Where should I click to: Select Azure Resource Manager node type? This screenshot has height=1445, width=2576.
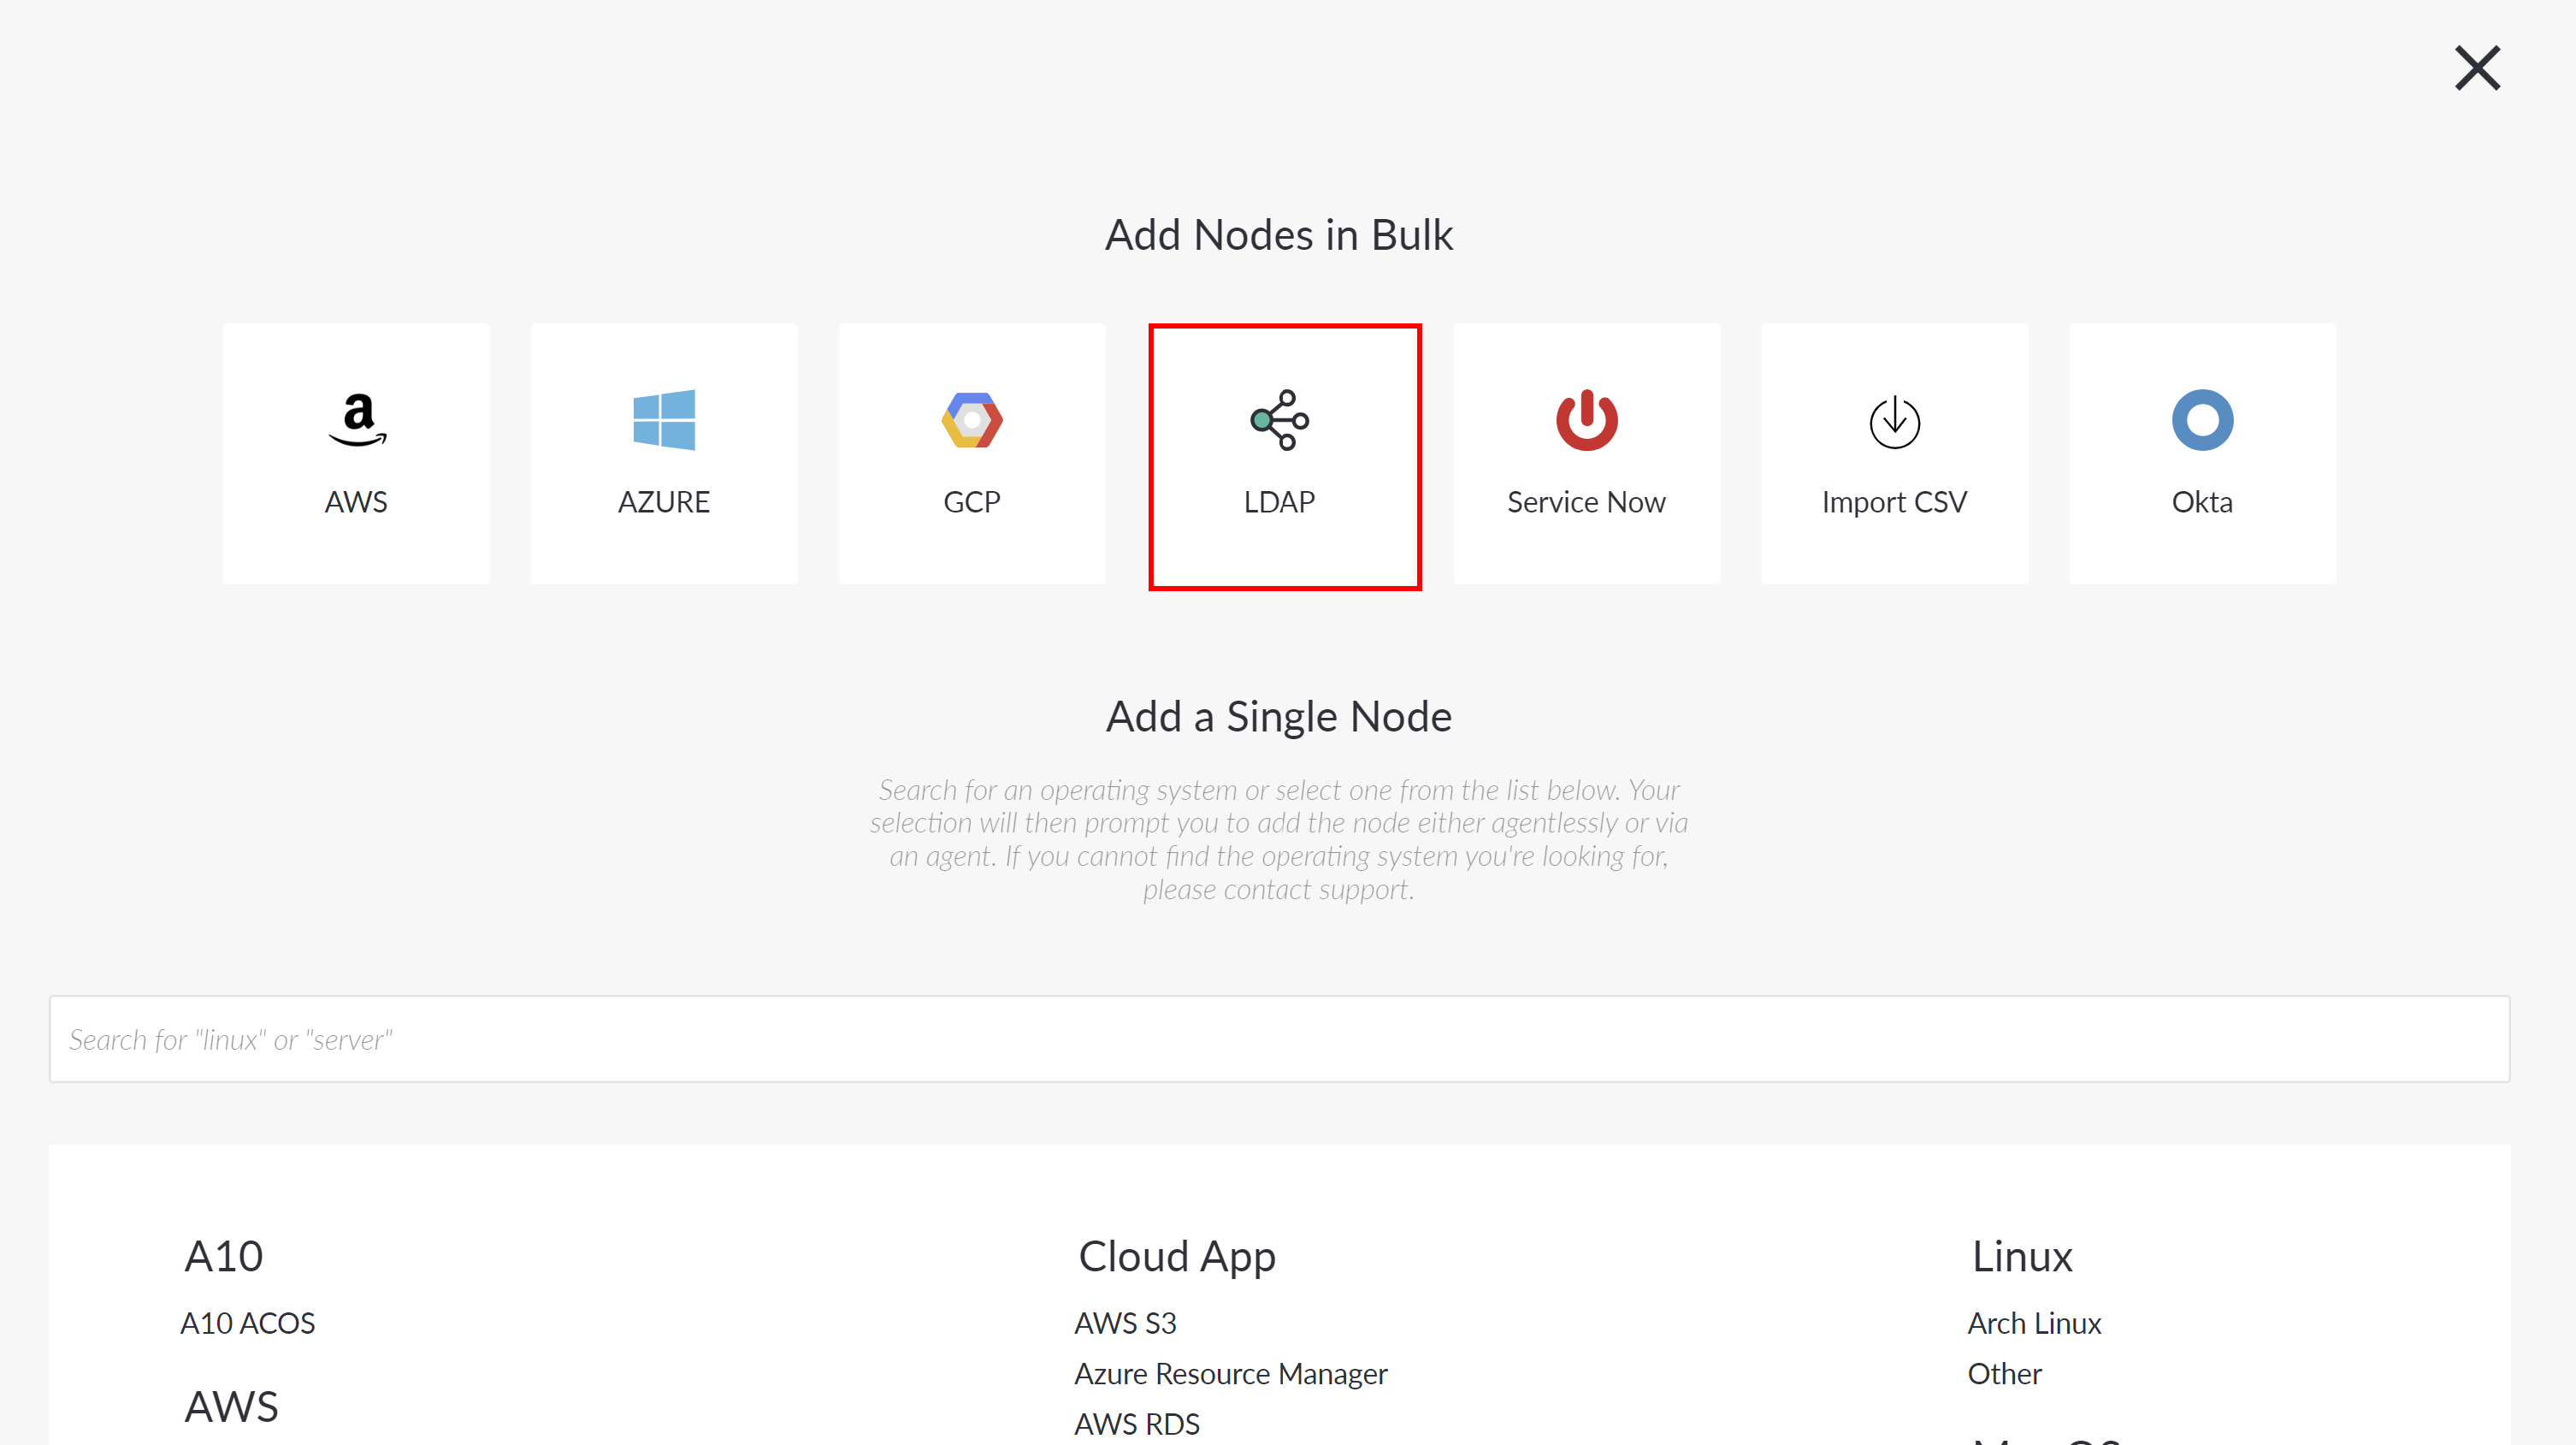pos(1231,1373)
